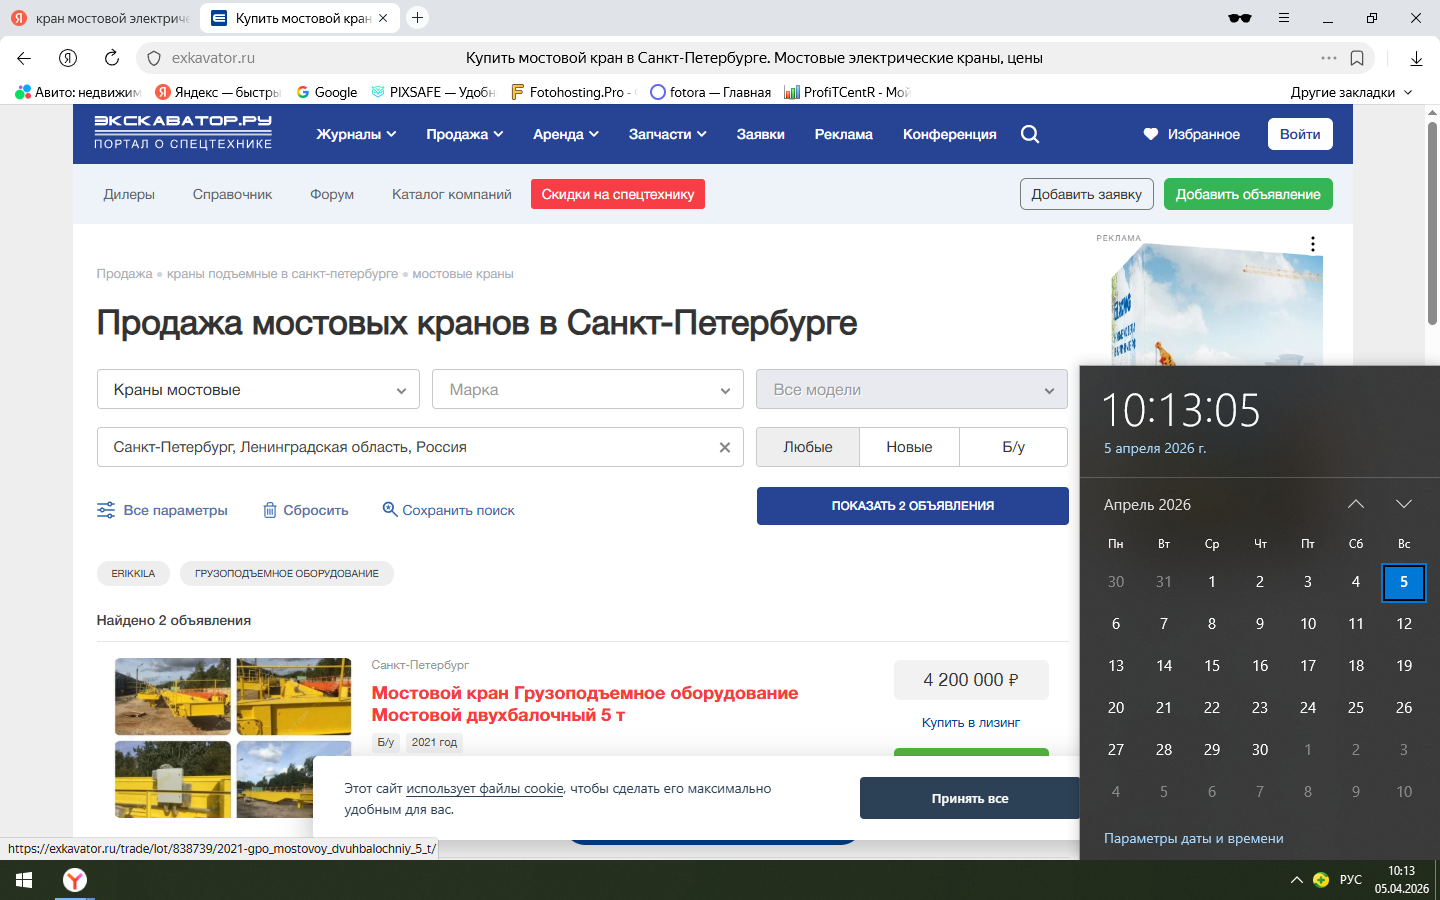The width and height of the screenshot is (1440, 900).
Task: Open the Заявки menu item
Action: pyautogui.click(x=760, y=134)
